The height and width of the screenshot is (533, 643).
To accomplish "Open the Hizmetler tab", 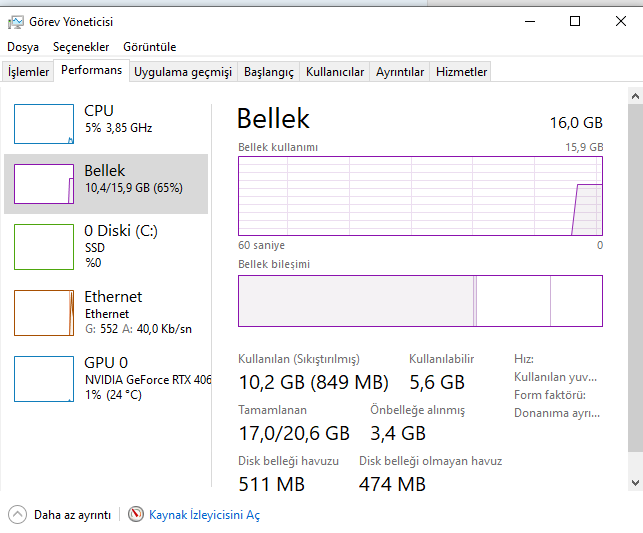I will [x=462, y=72].
